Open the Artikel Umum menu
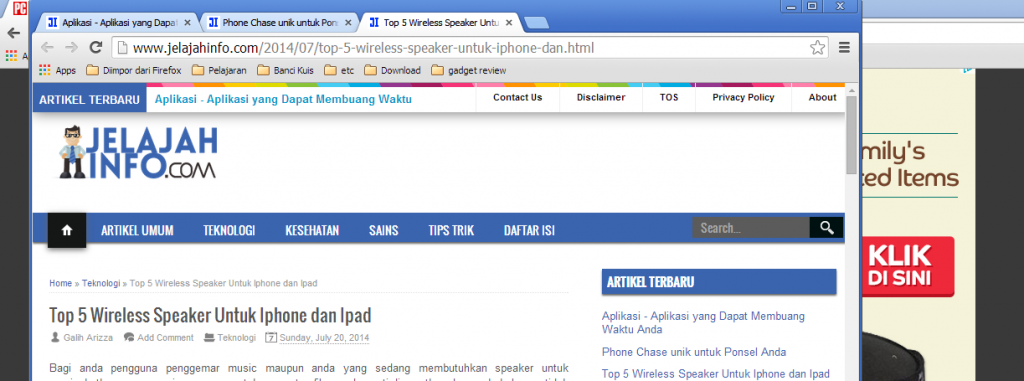 [x=137, y=230]
